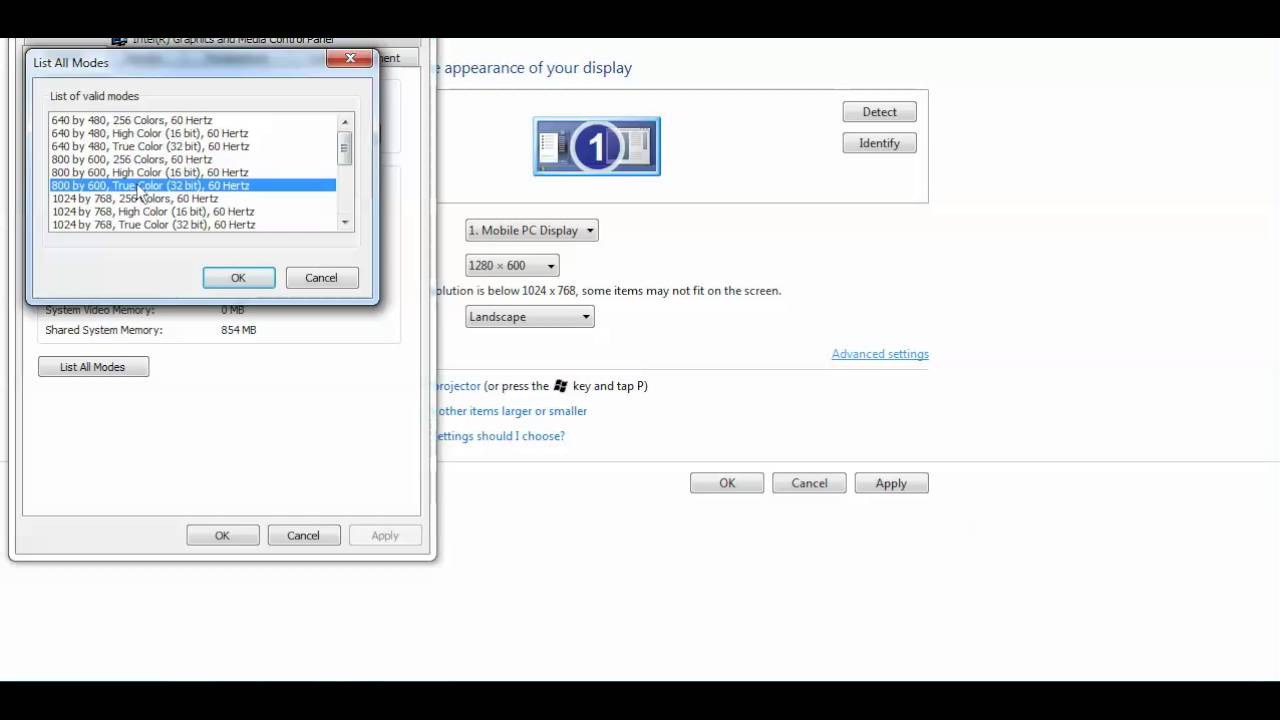
Task: Select 800 by 600, 256 Colors mode
Action: click(193, 159)
